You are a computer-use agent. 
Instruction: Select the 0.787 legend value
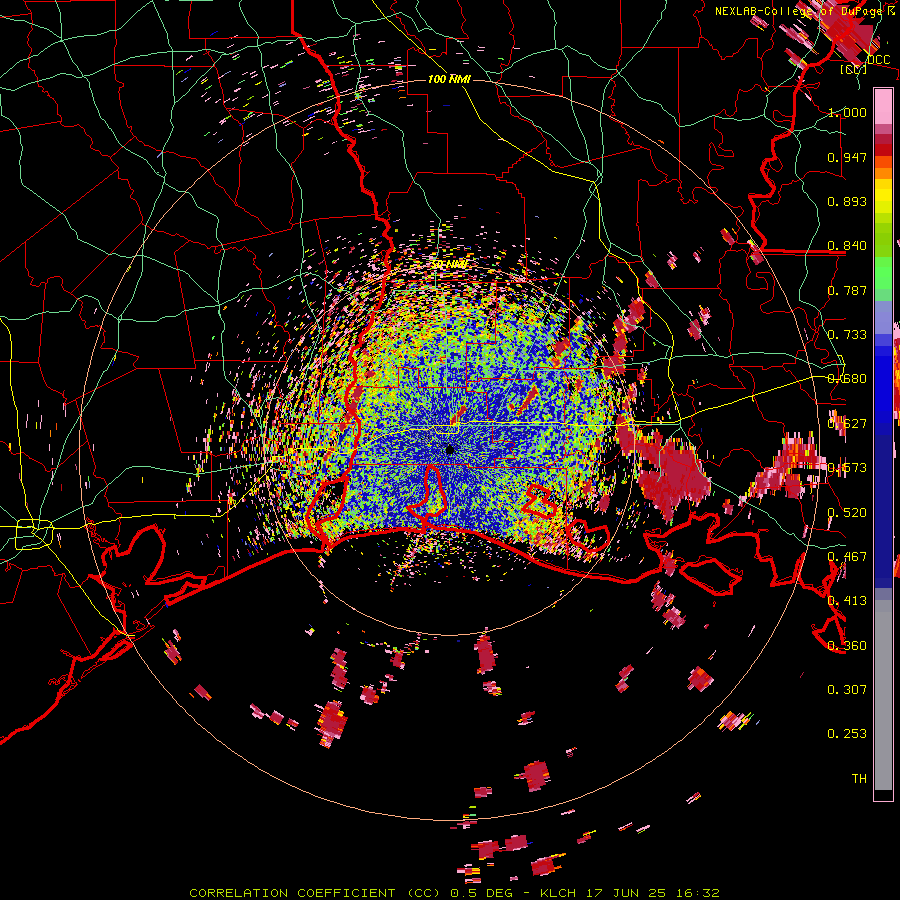[847, 290]
